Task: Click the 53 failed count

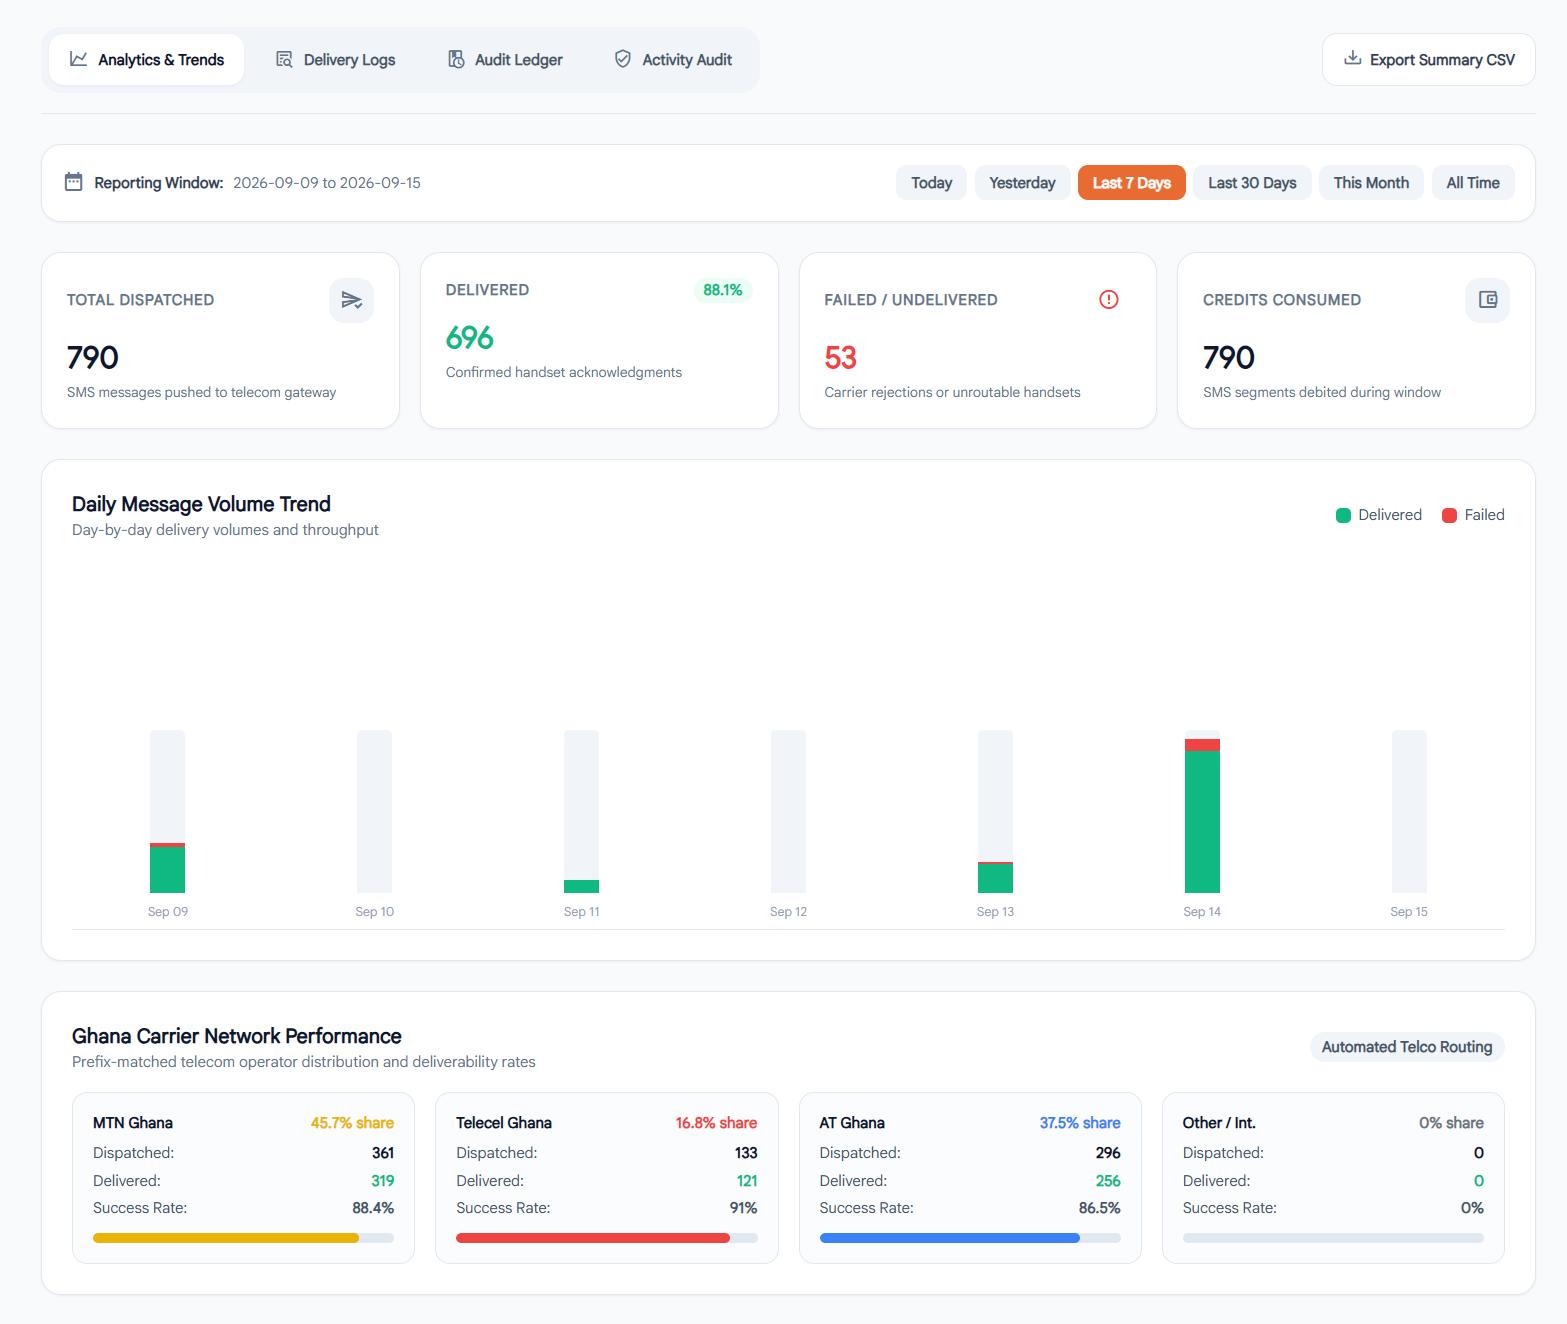Action: click(x=840, y=358)
